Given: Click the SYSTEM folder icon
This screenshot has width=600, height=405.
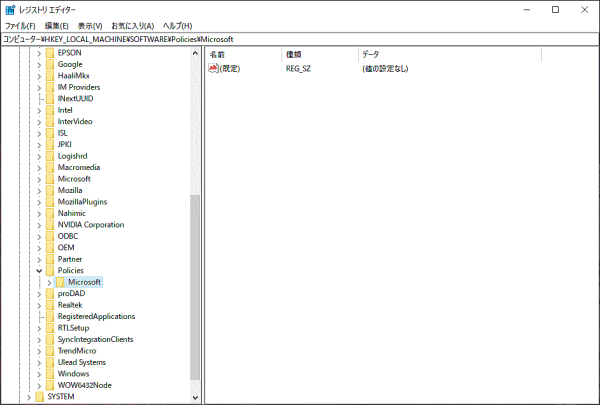Looking at the screenshot, I should [40, 397].
